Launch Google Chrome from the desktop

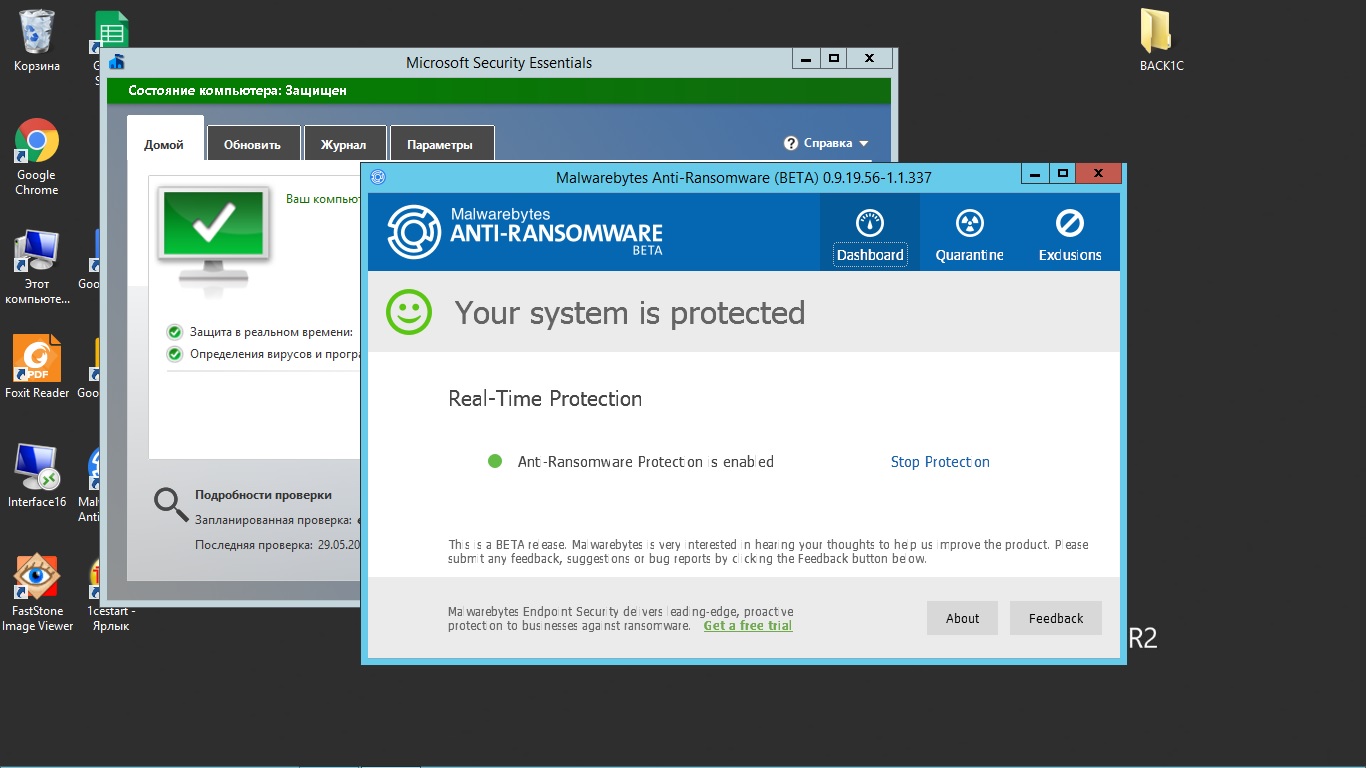(x=37, y=155)
